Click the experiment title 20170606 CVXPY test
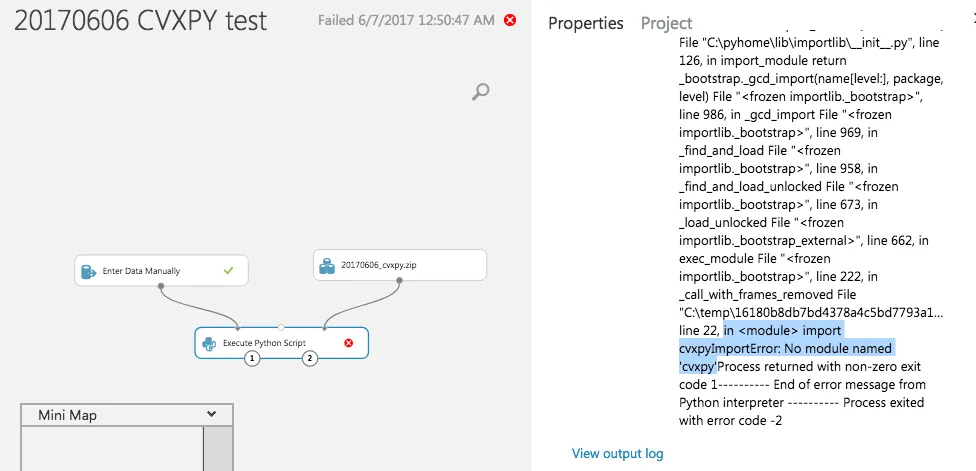The image size is (976, 471). pos(140,21)
